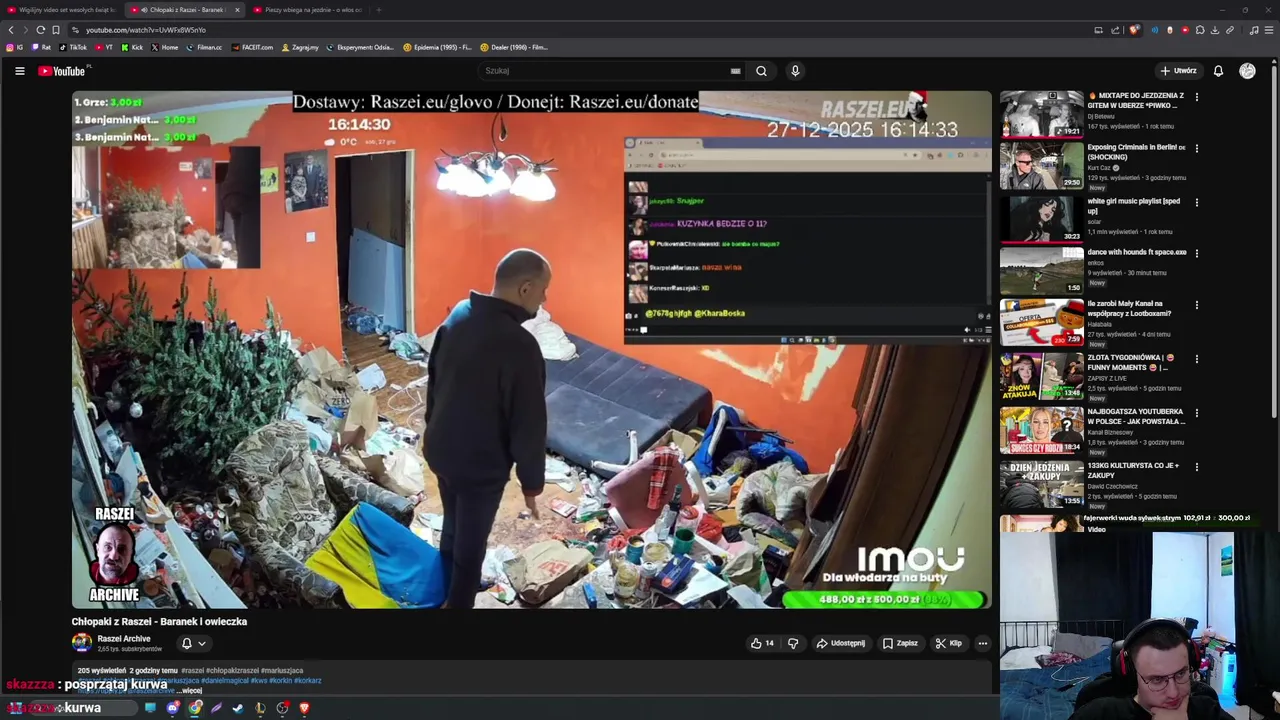Screen dimensions: 1280x720
Task: Close the Chłopaki z Raszei tab
Action: [x=237, y=10]
